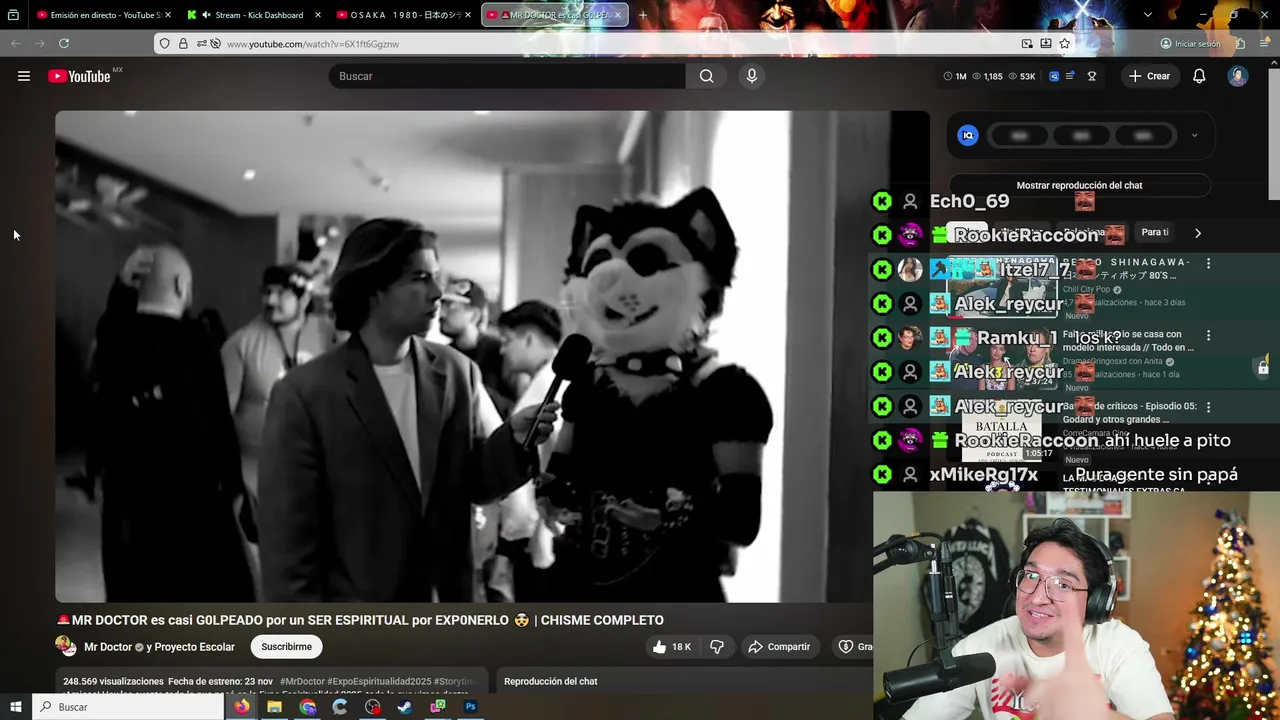Viewport: 1280px width, 720px height.
Task: Open Firefox from the taskbar
Action: point(243,707)
